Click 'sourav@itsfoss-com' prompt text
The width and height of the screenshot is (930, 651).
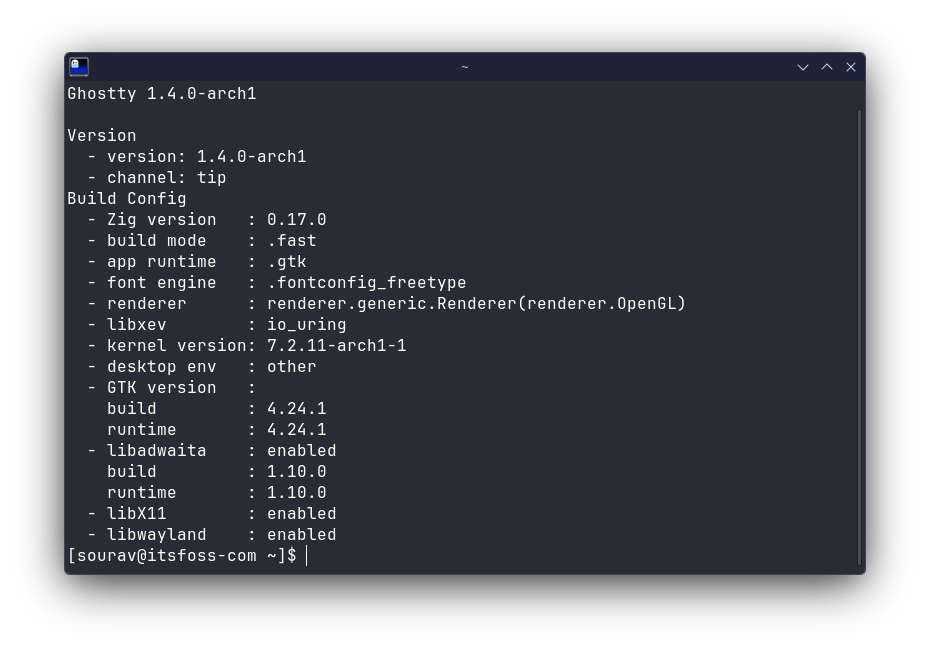tap(167, 556)
